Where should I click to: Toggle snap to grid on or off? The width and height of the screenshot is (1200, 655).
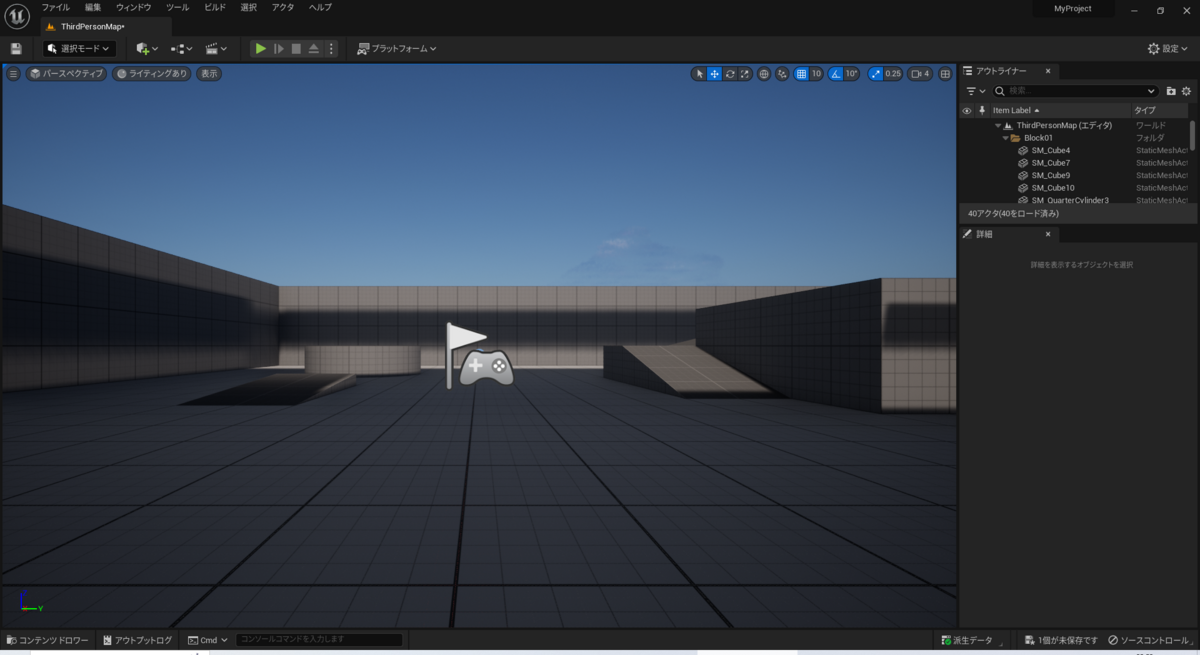point(800,73)
